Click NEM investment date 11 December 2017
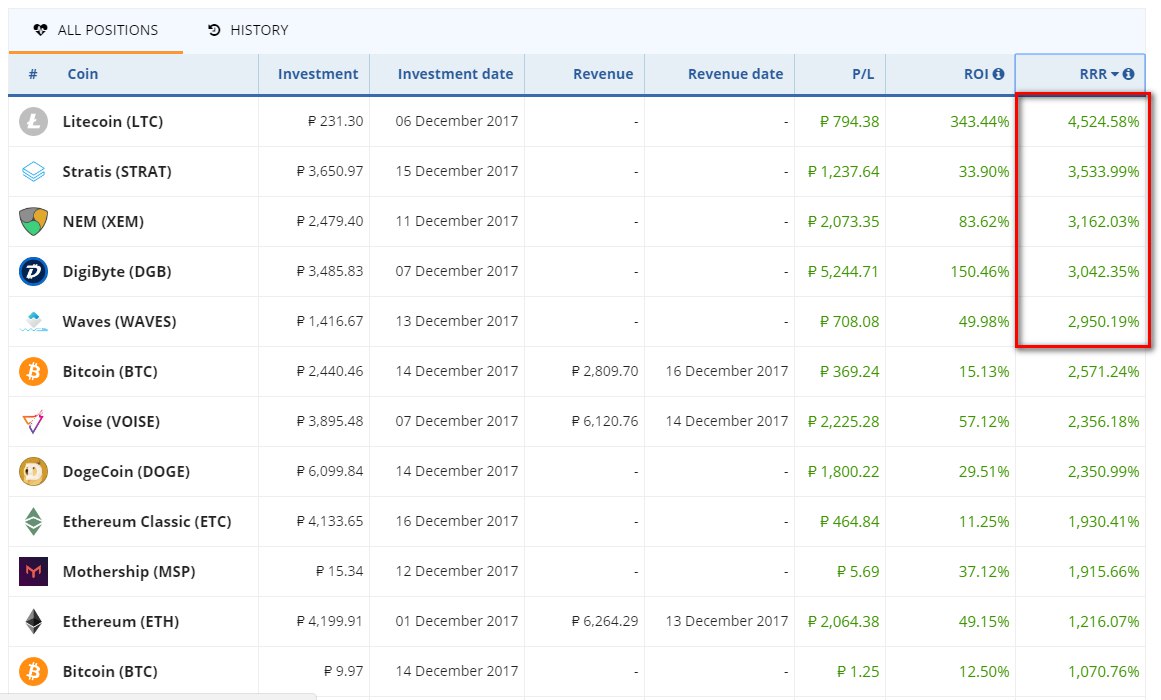 (457, 221)
